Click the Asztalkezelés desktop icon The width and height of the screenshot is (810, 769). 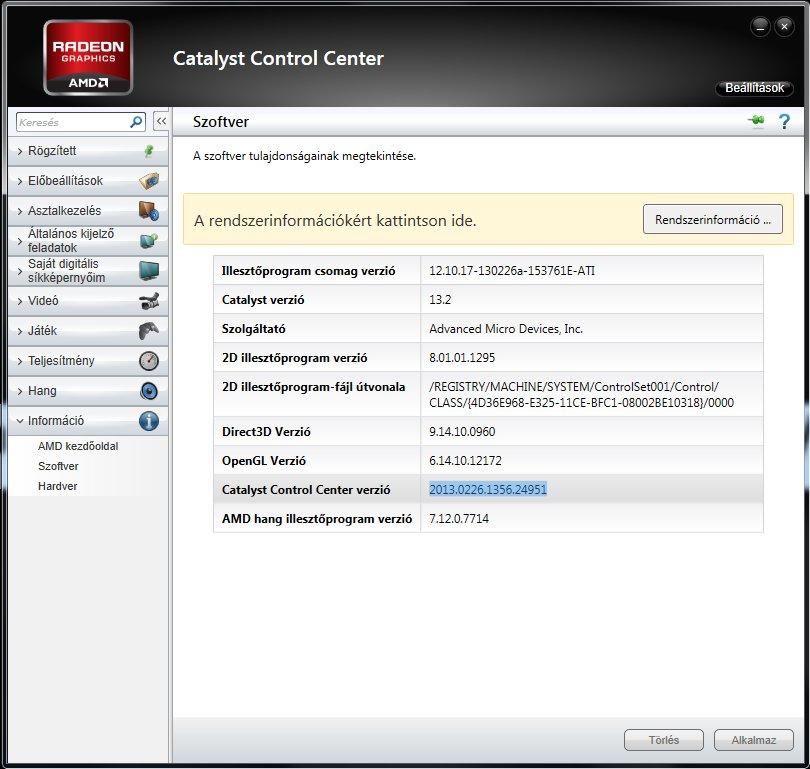pos(149,211)
